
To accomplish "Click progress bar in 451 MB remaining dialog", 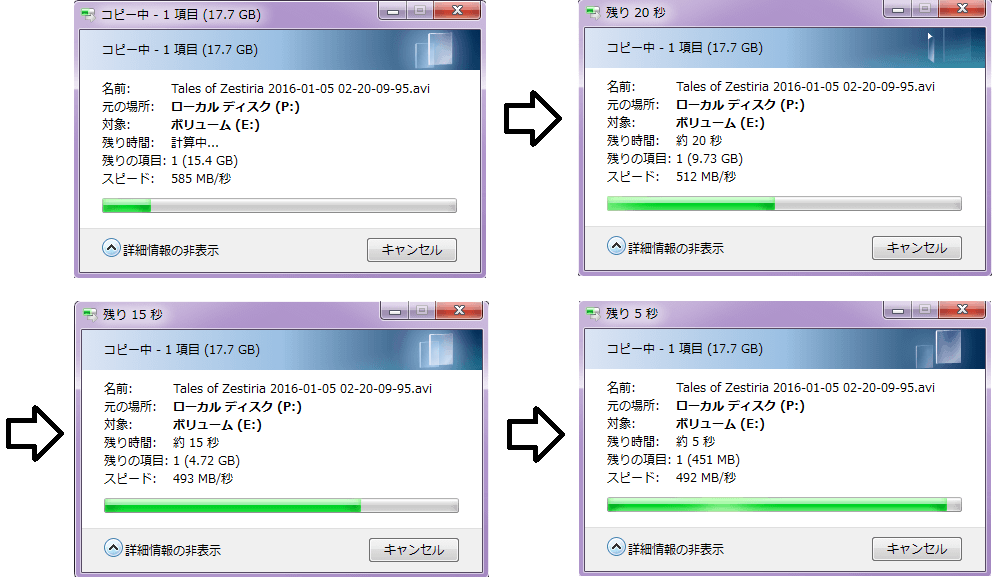I will pyautogui.click(x=784, y=505).
